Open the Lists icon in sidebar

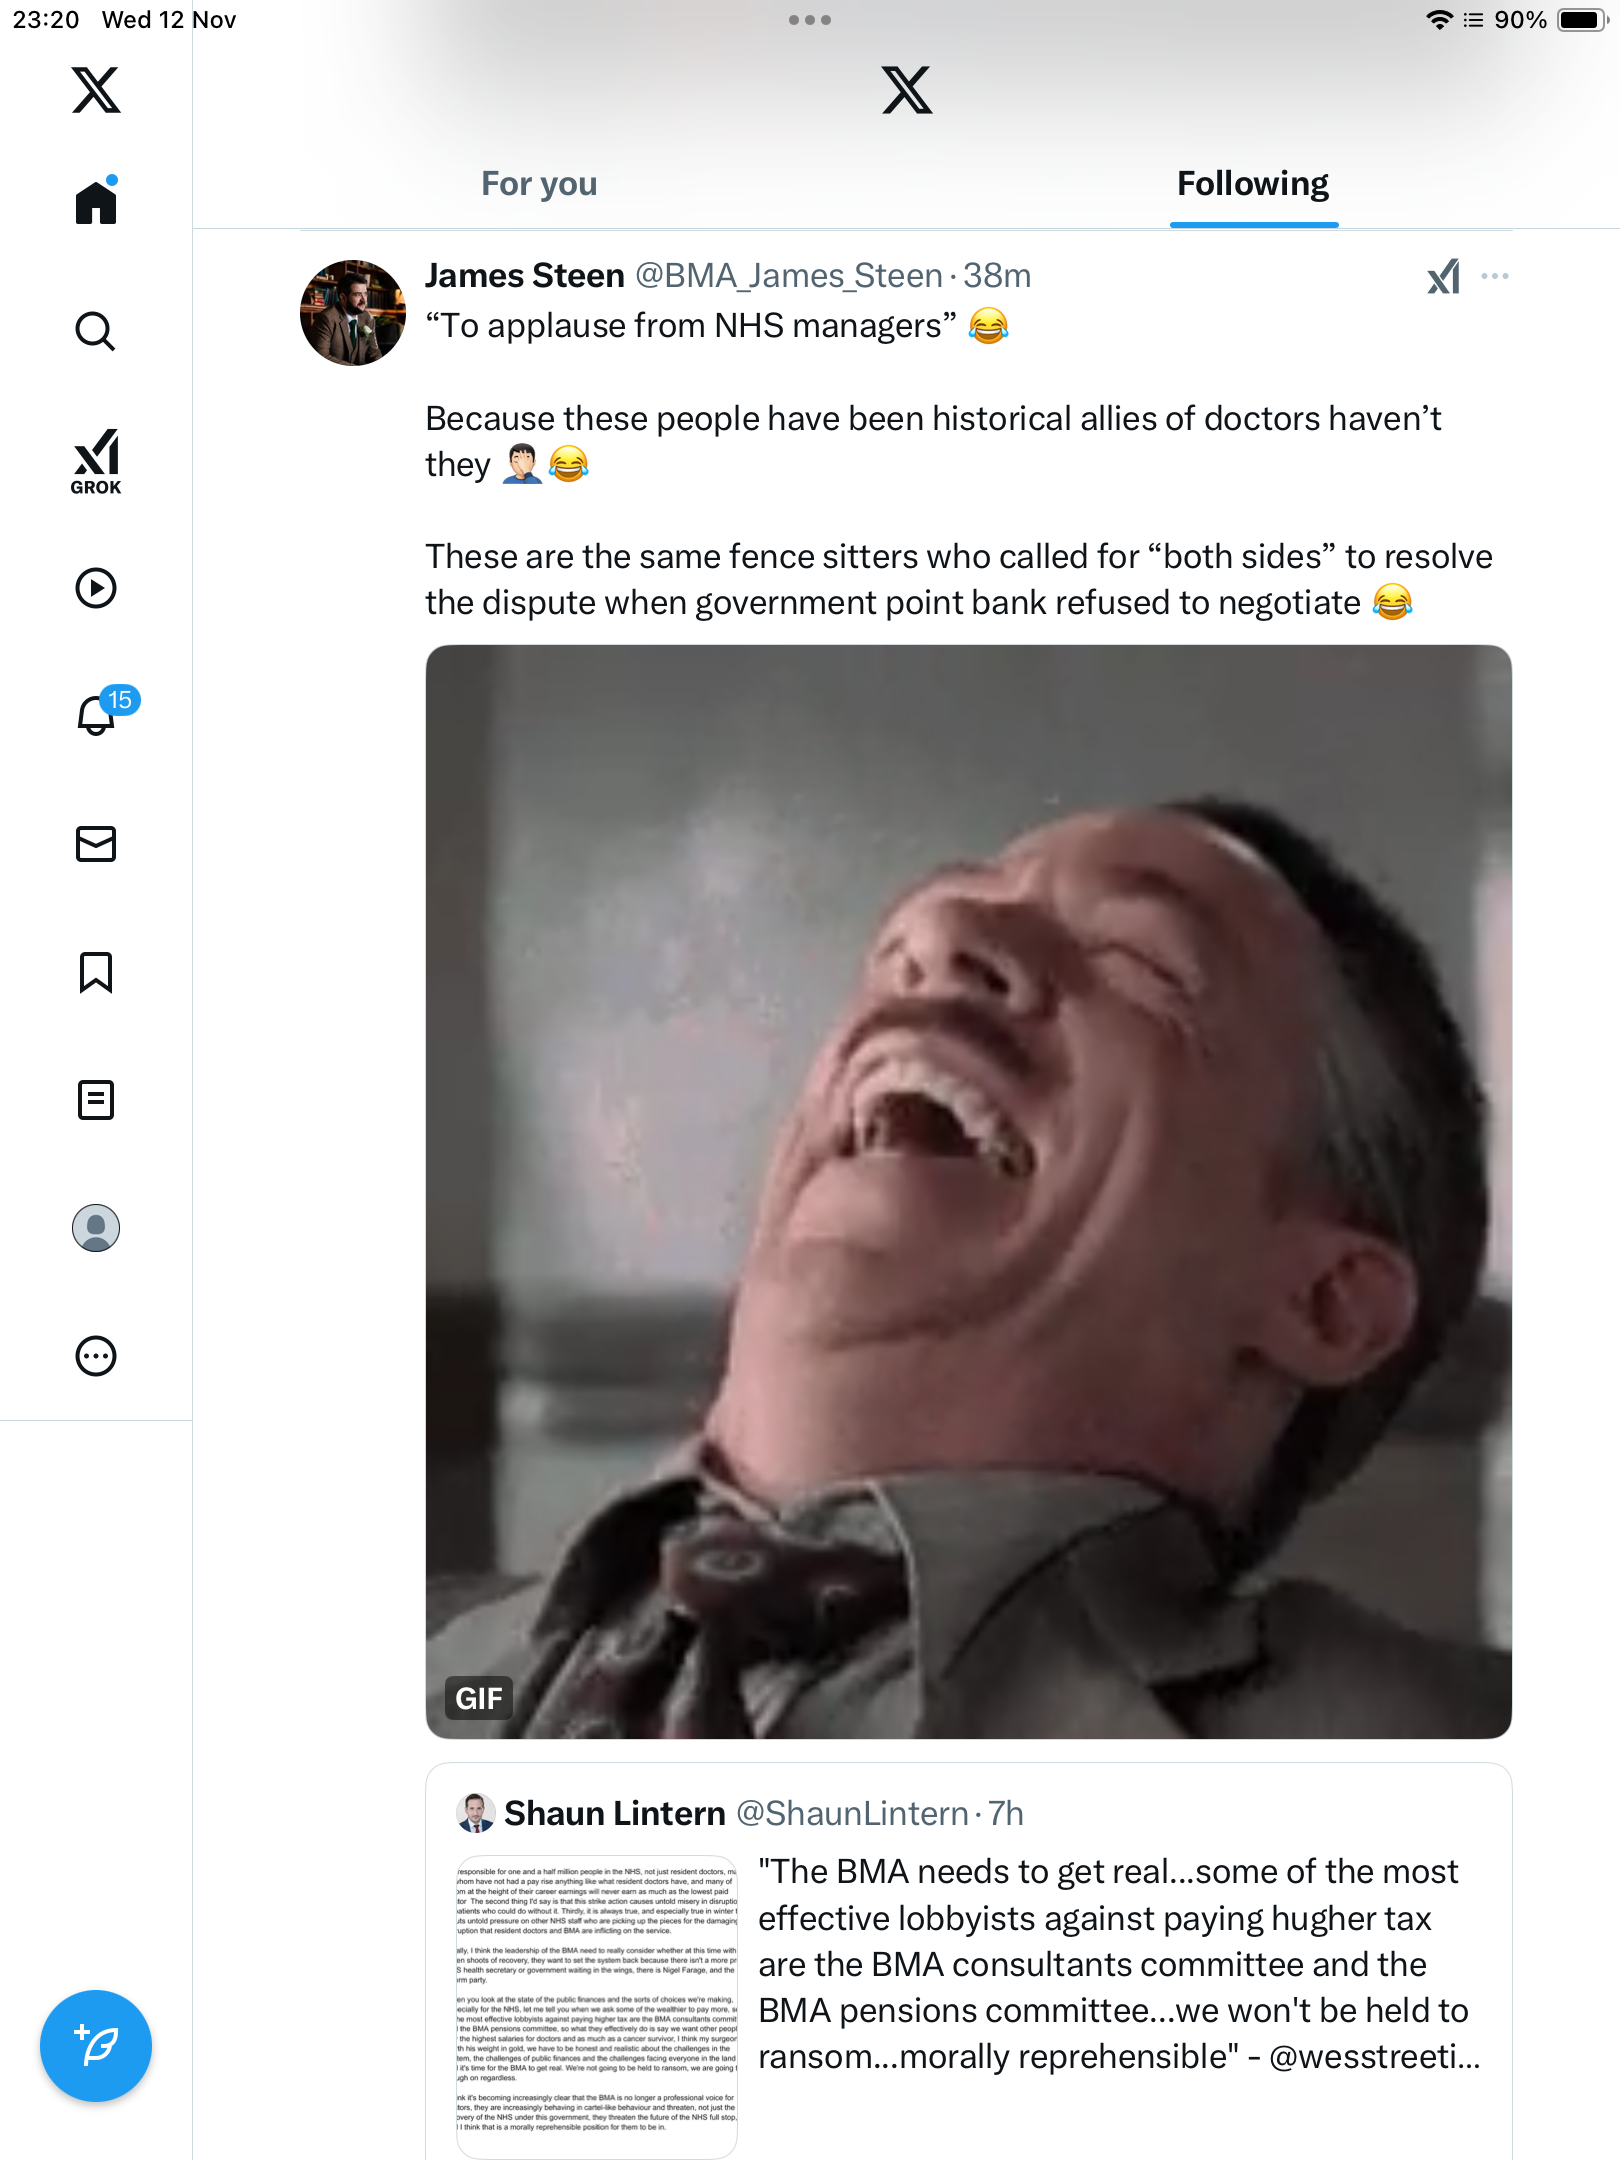click(96, 1100)
